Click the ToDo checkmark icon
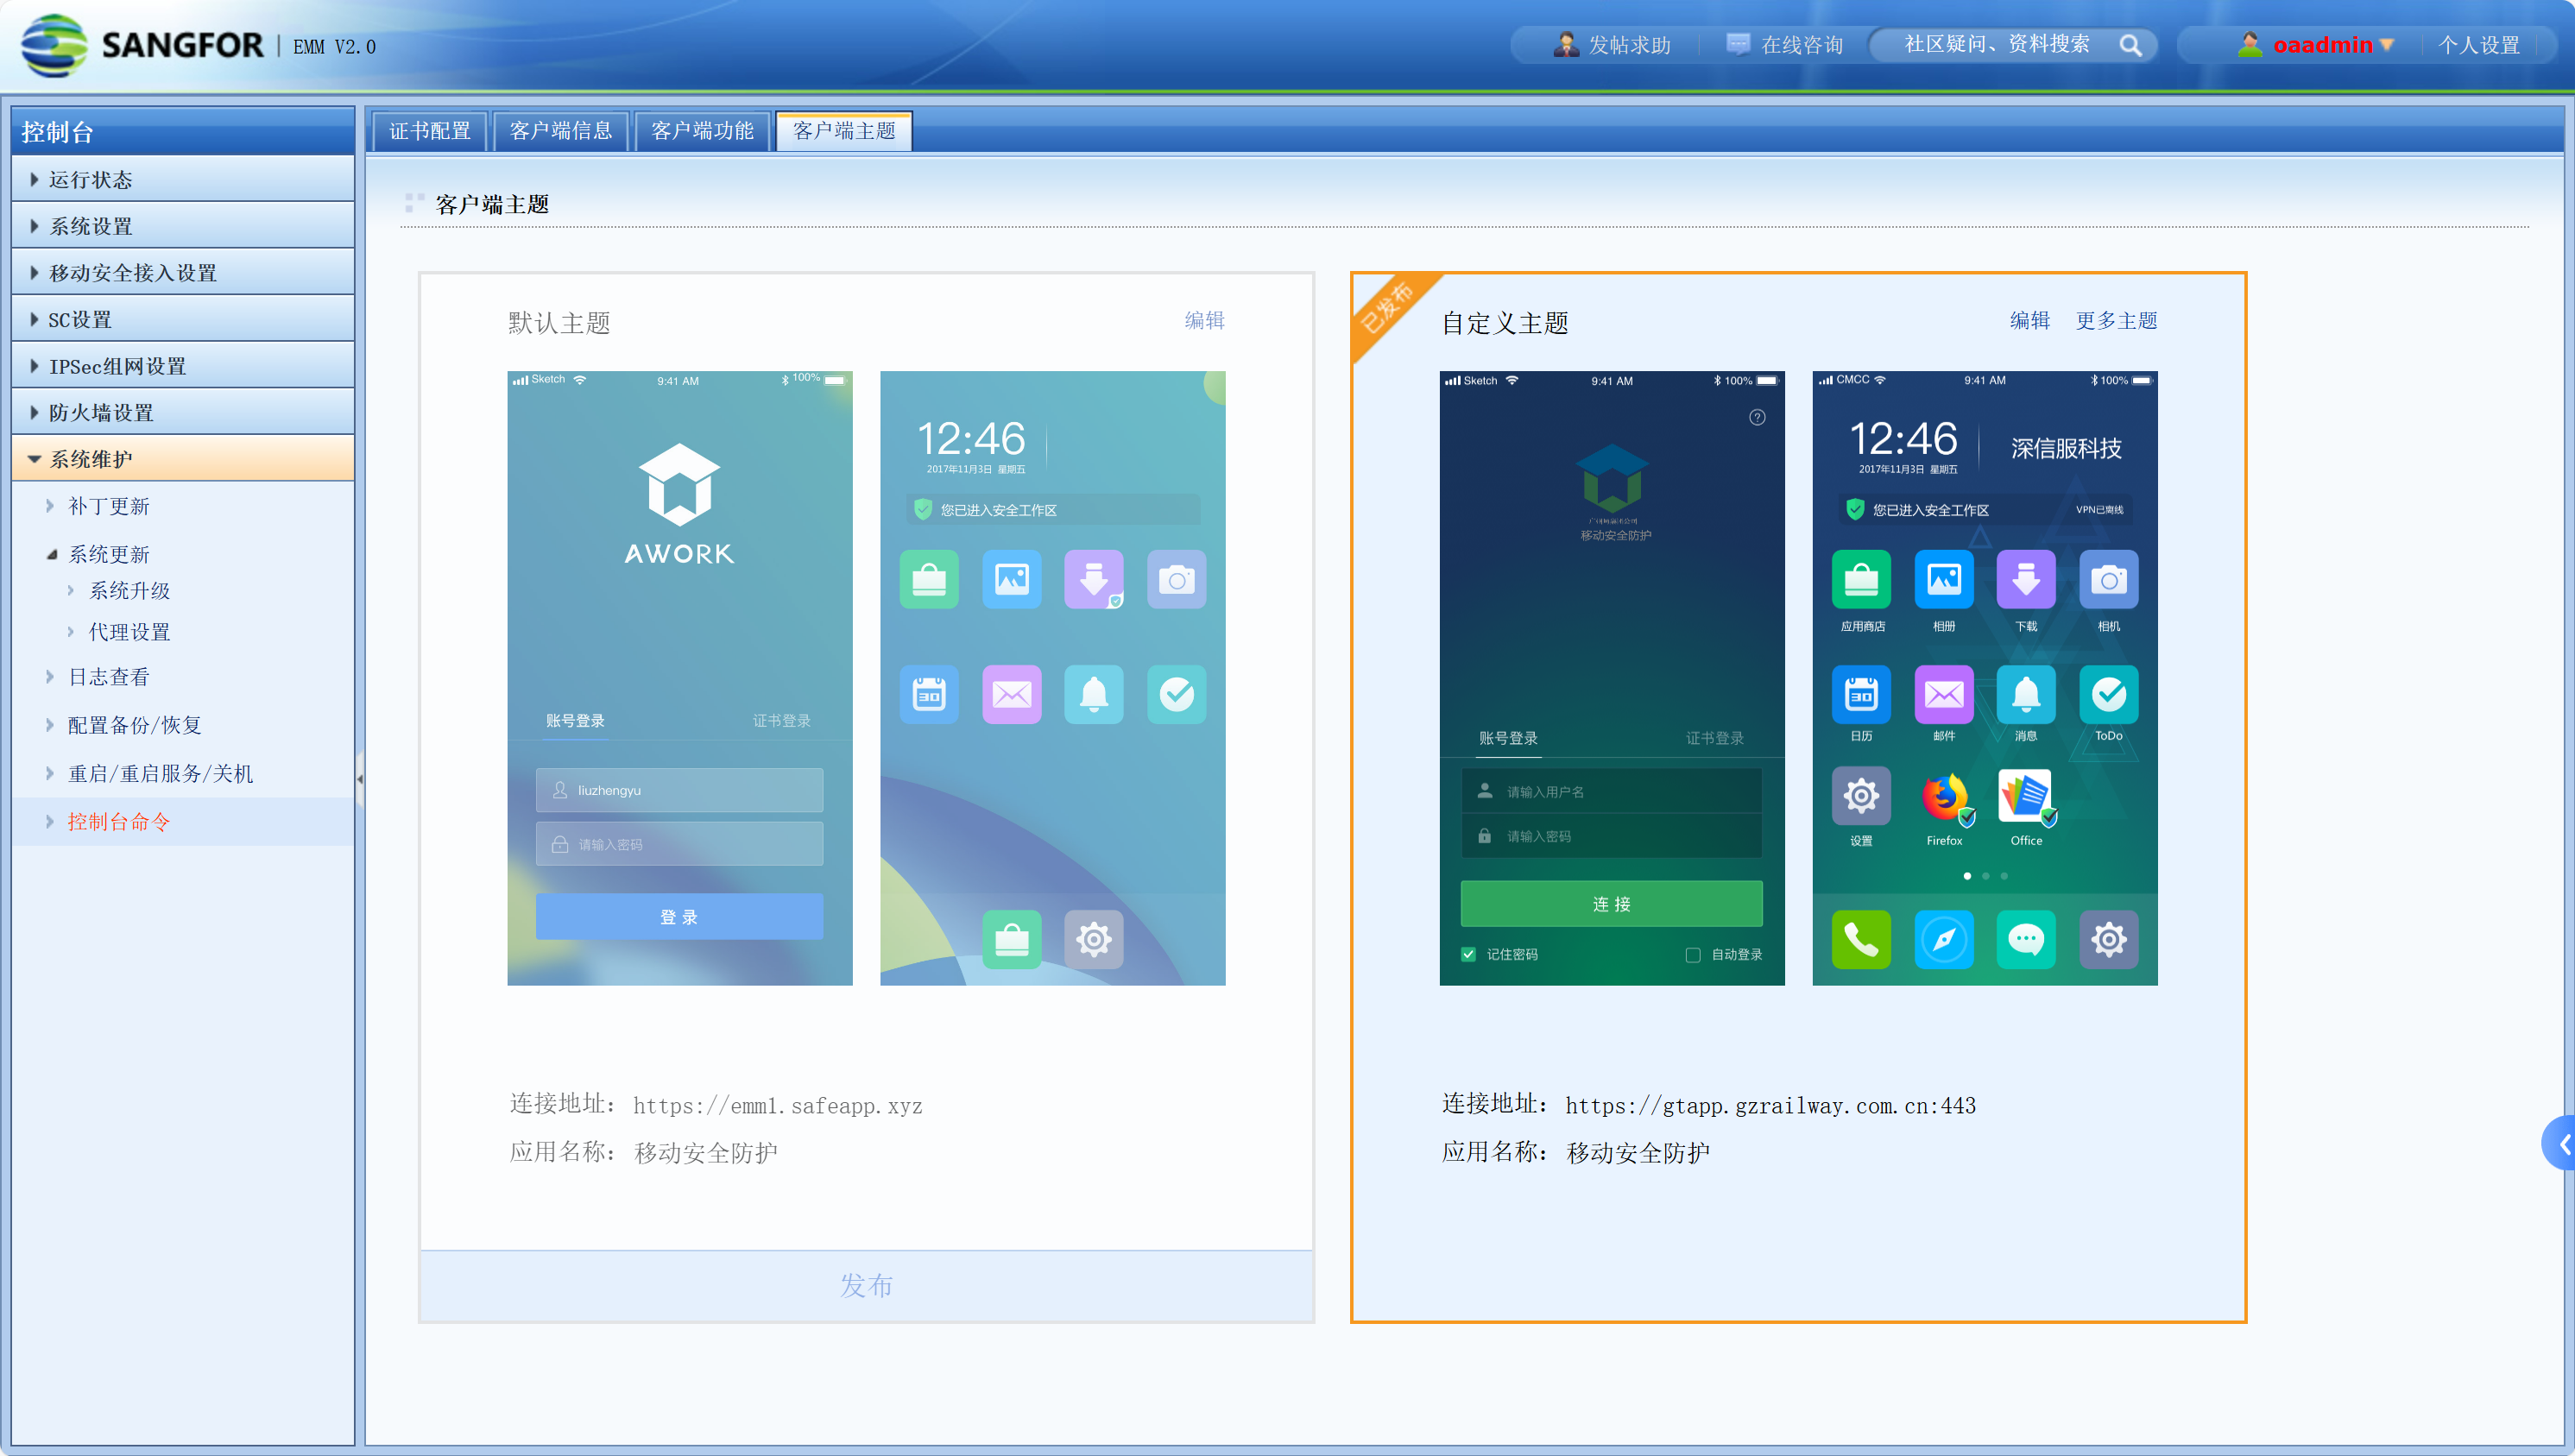Image resolution: width=2575 pixels, height=1456 pixels. (2108, 693)
